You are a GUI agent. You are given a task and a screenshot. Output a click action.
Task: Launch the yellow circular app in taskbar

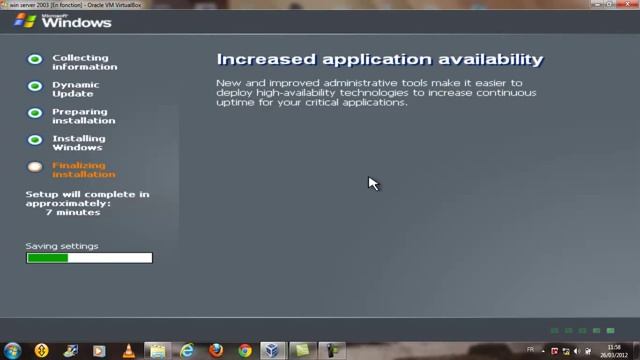tap(41, 351)
